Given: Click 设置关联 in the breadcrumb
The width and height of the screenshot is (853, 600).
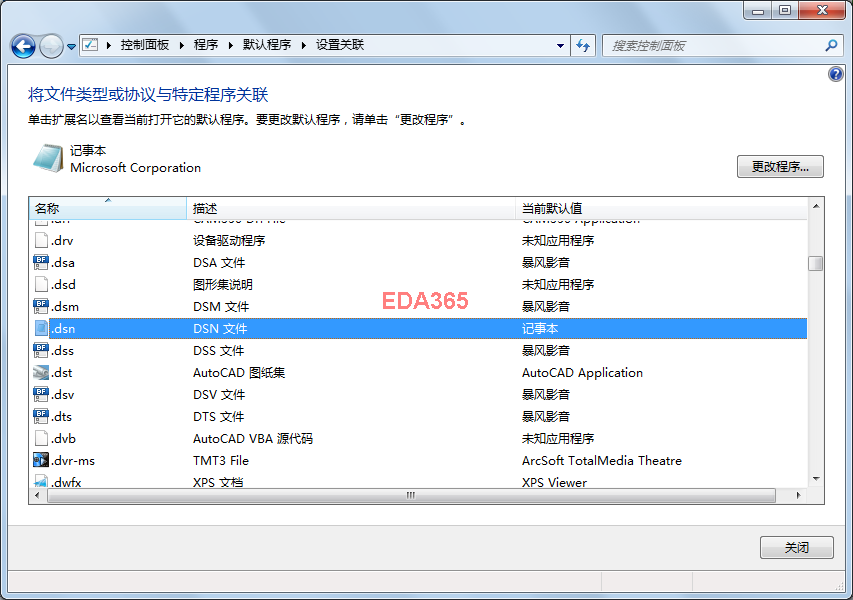Looking at the screenshot, I should tap(340, 45).
